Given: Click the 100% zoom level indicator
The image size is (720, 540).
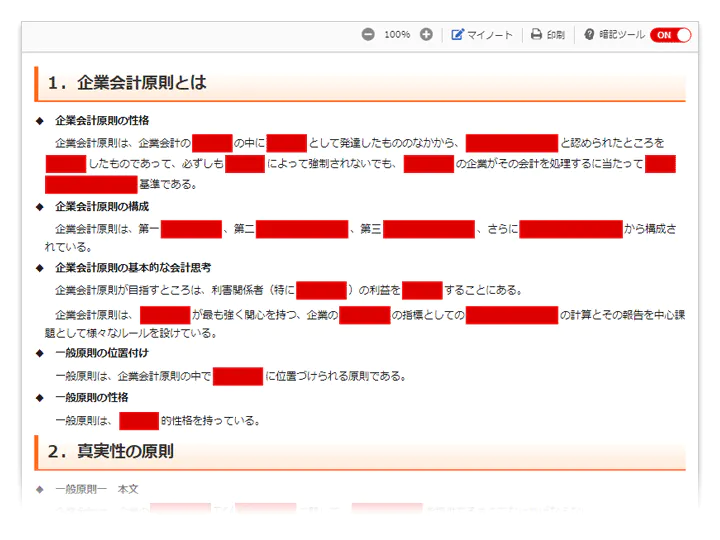Looking at the screenshot, I should click(397, 35).
